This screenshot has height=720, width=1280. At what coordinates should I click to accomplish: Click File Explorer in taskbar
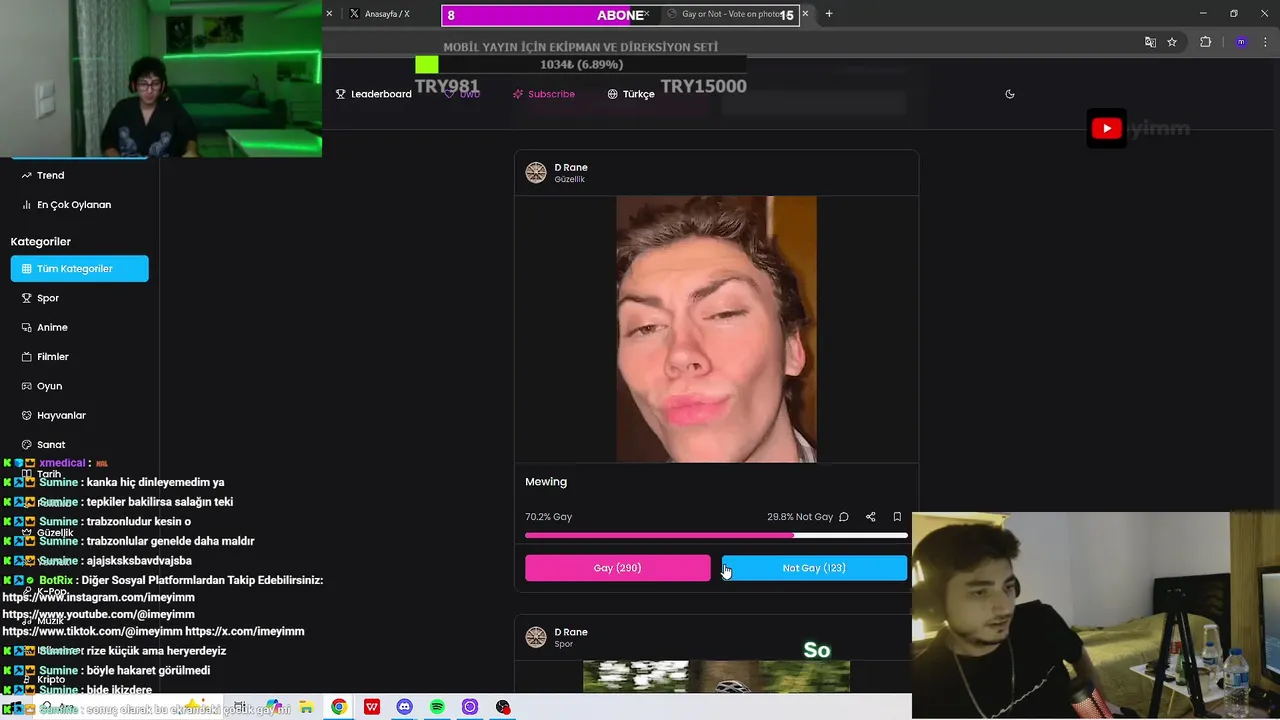click(x=306, y=707)
